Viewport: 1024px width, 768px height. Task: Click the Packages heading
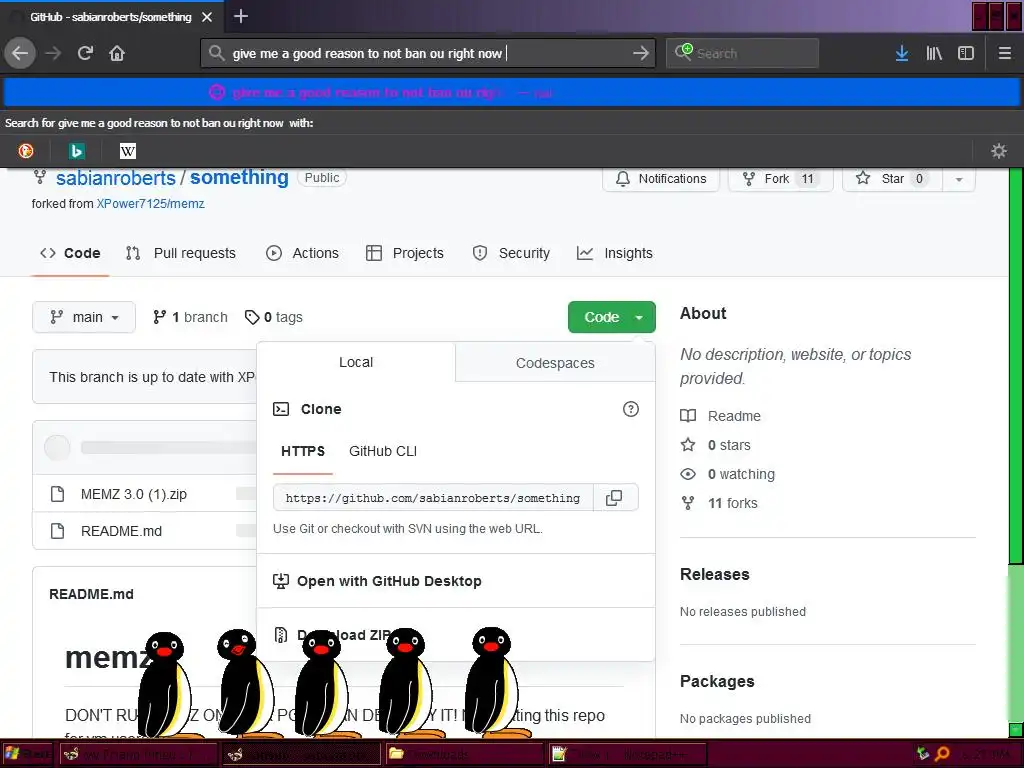click(x=717, y=681)
